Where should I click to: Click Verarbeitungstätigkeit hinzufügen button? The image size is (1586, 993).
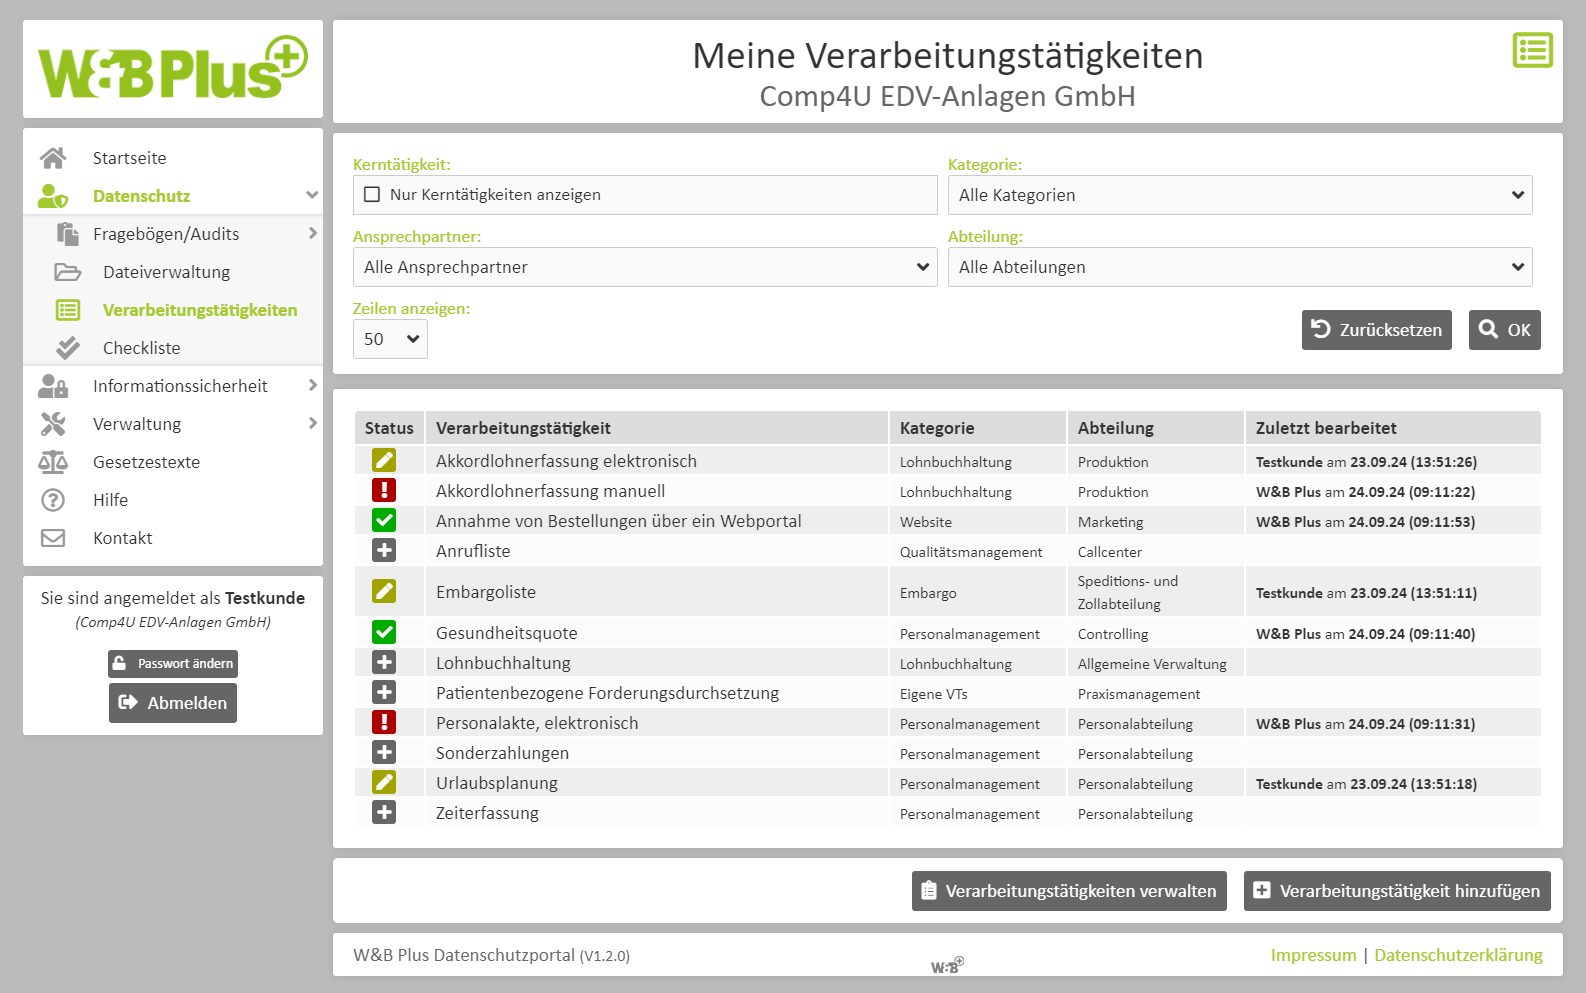tap(1397, 891)
